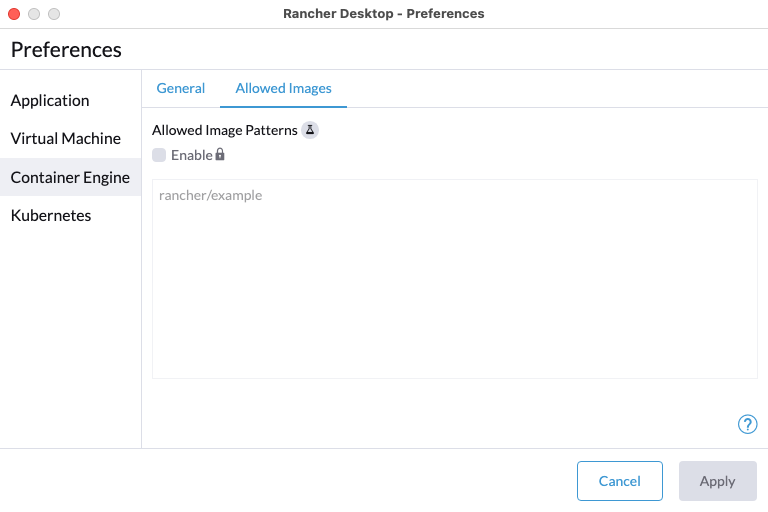This screenshot has height=512, width=768.
Task: Open the Application preferences section
Action: click(x=50, y=100)
